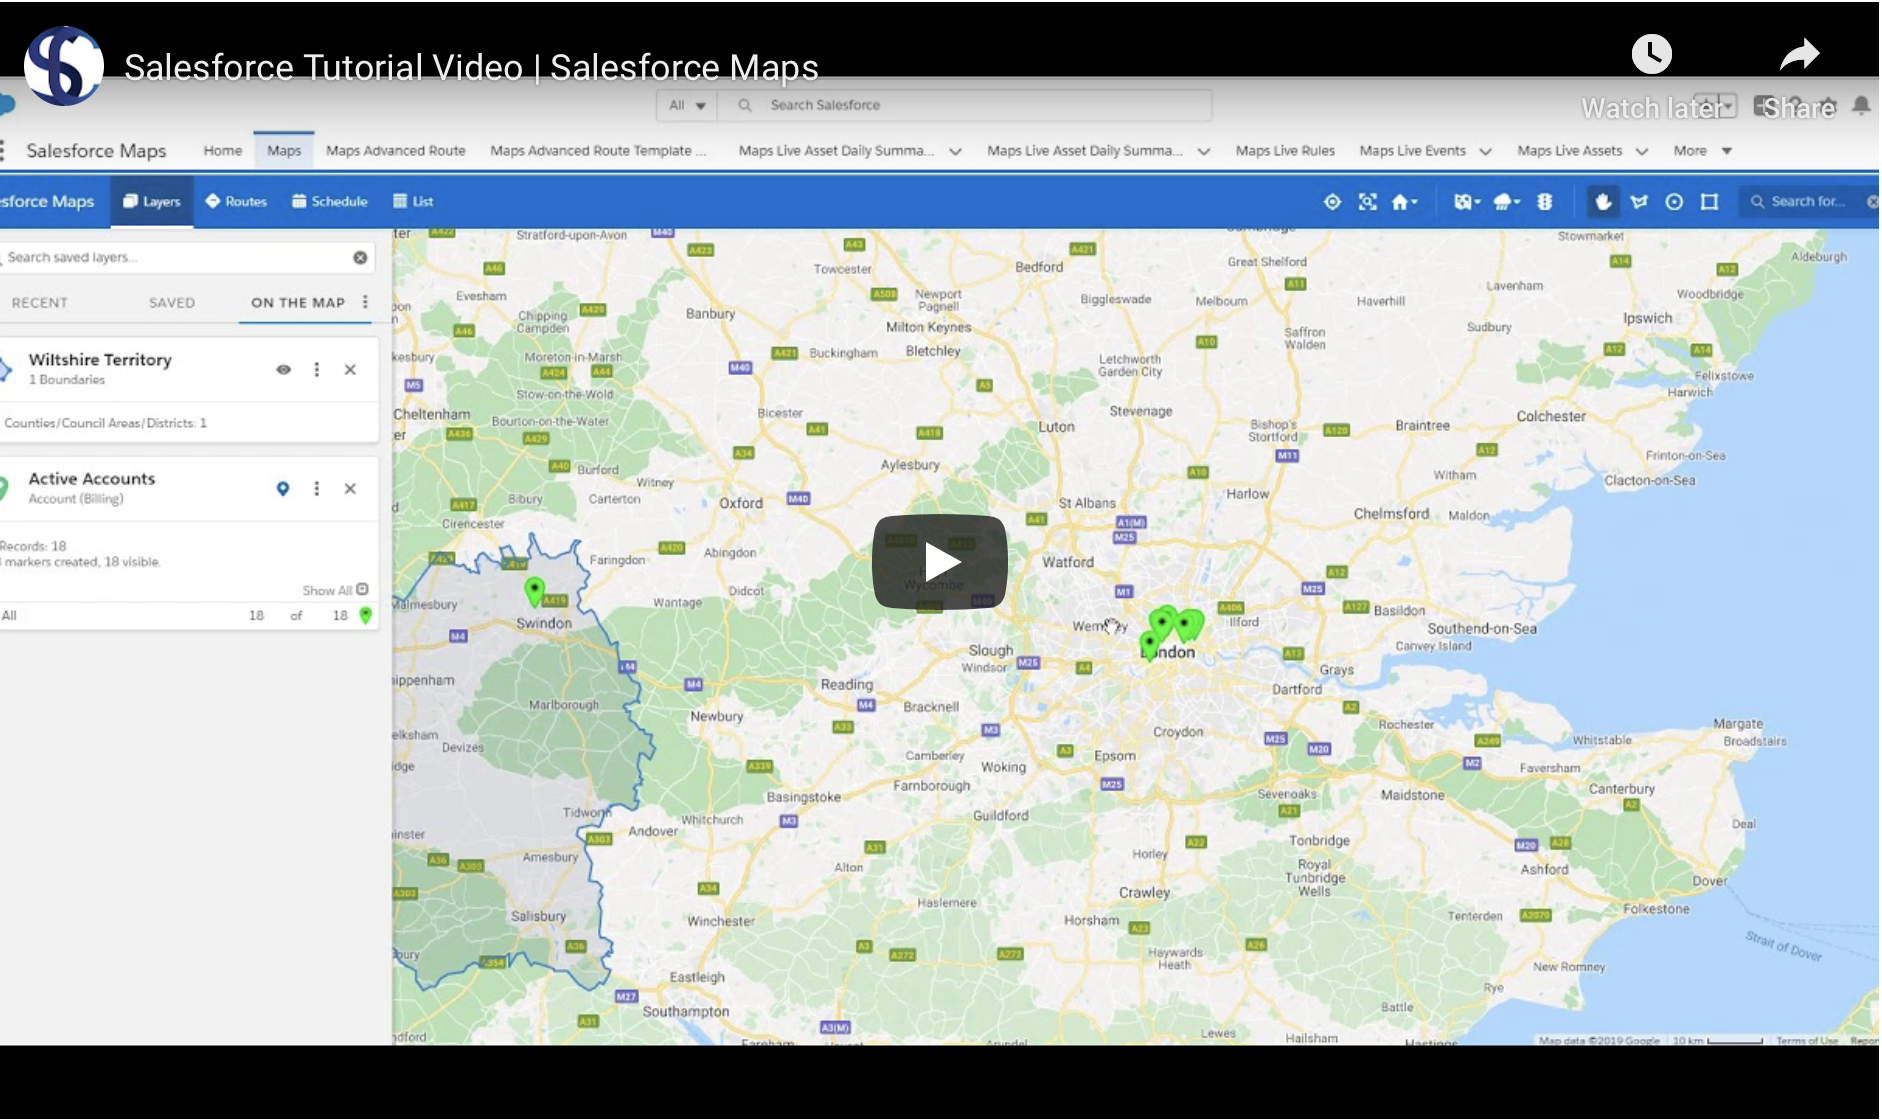Open the Maps Live Rules tab
The width and height of the screenshot is (1882, 1120).
(1285, 151)
